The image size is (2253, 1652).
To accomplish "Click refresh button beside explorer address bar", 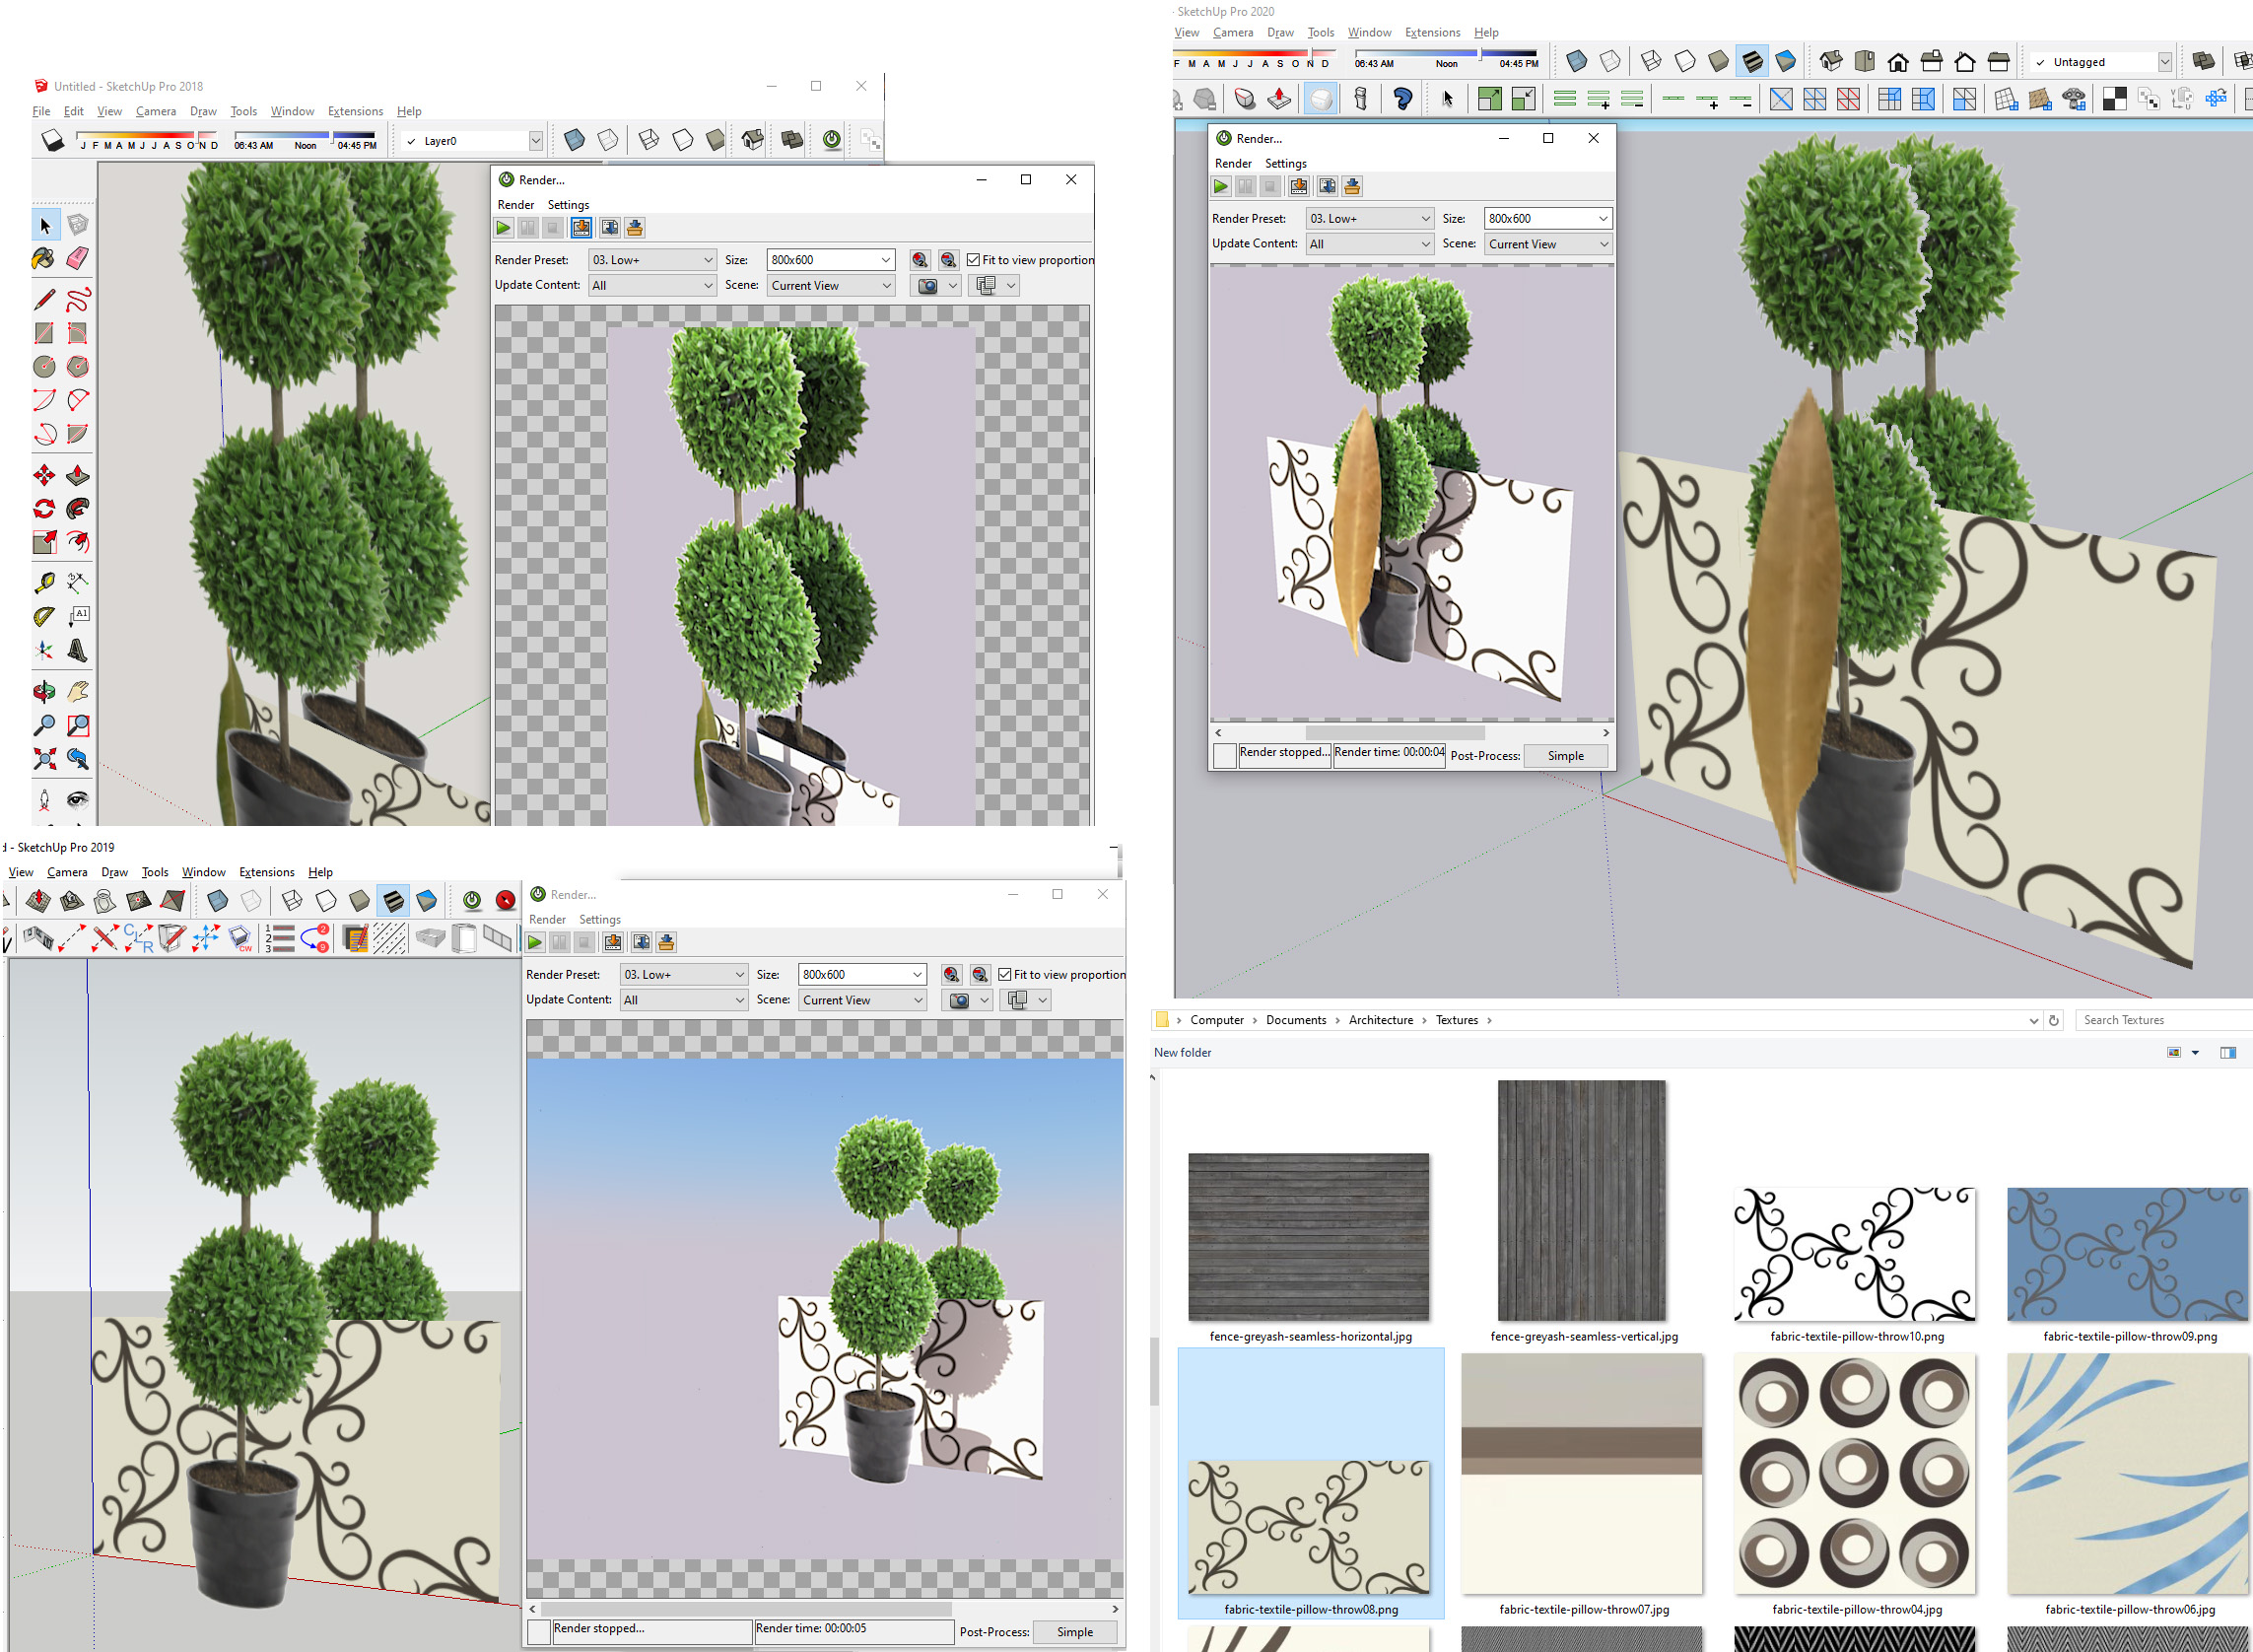I will coord(2054,1021).
